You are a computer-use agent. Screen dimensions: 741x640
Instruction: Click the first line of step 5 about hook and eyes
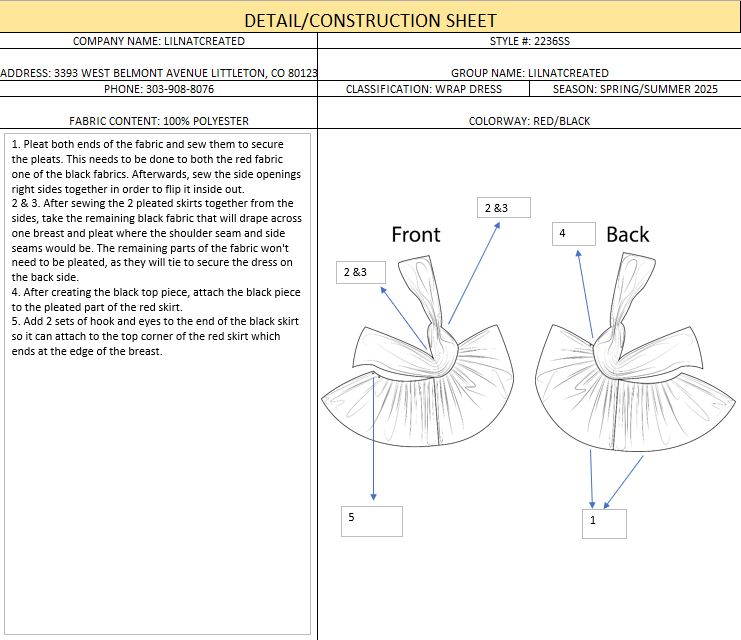(155, 321)
